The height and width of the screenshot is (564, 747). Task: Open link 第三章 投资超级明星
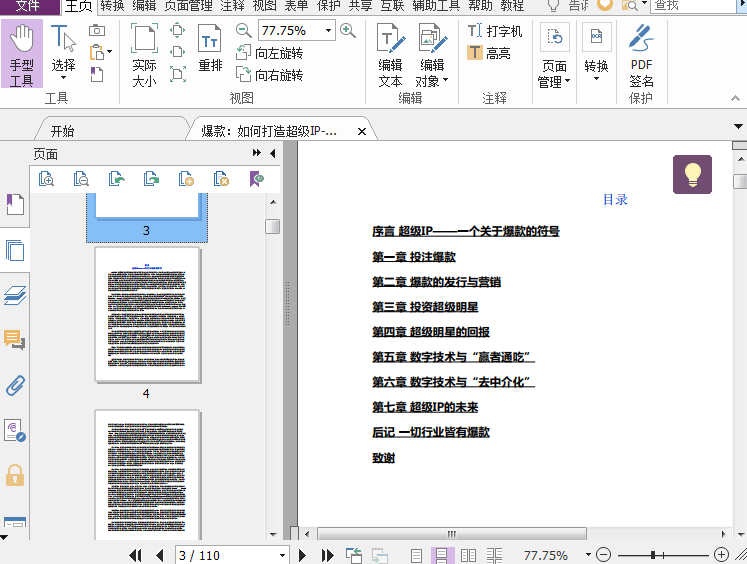(x=425, y=307)
